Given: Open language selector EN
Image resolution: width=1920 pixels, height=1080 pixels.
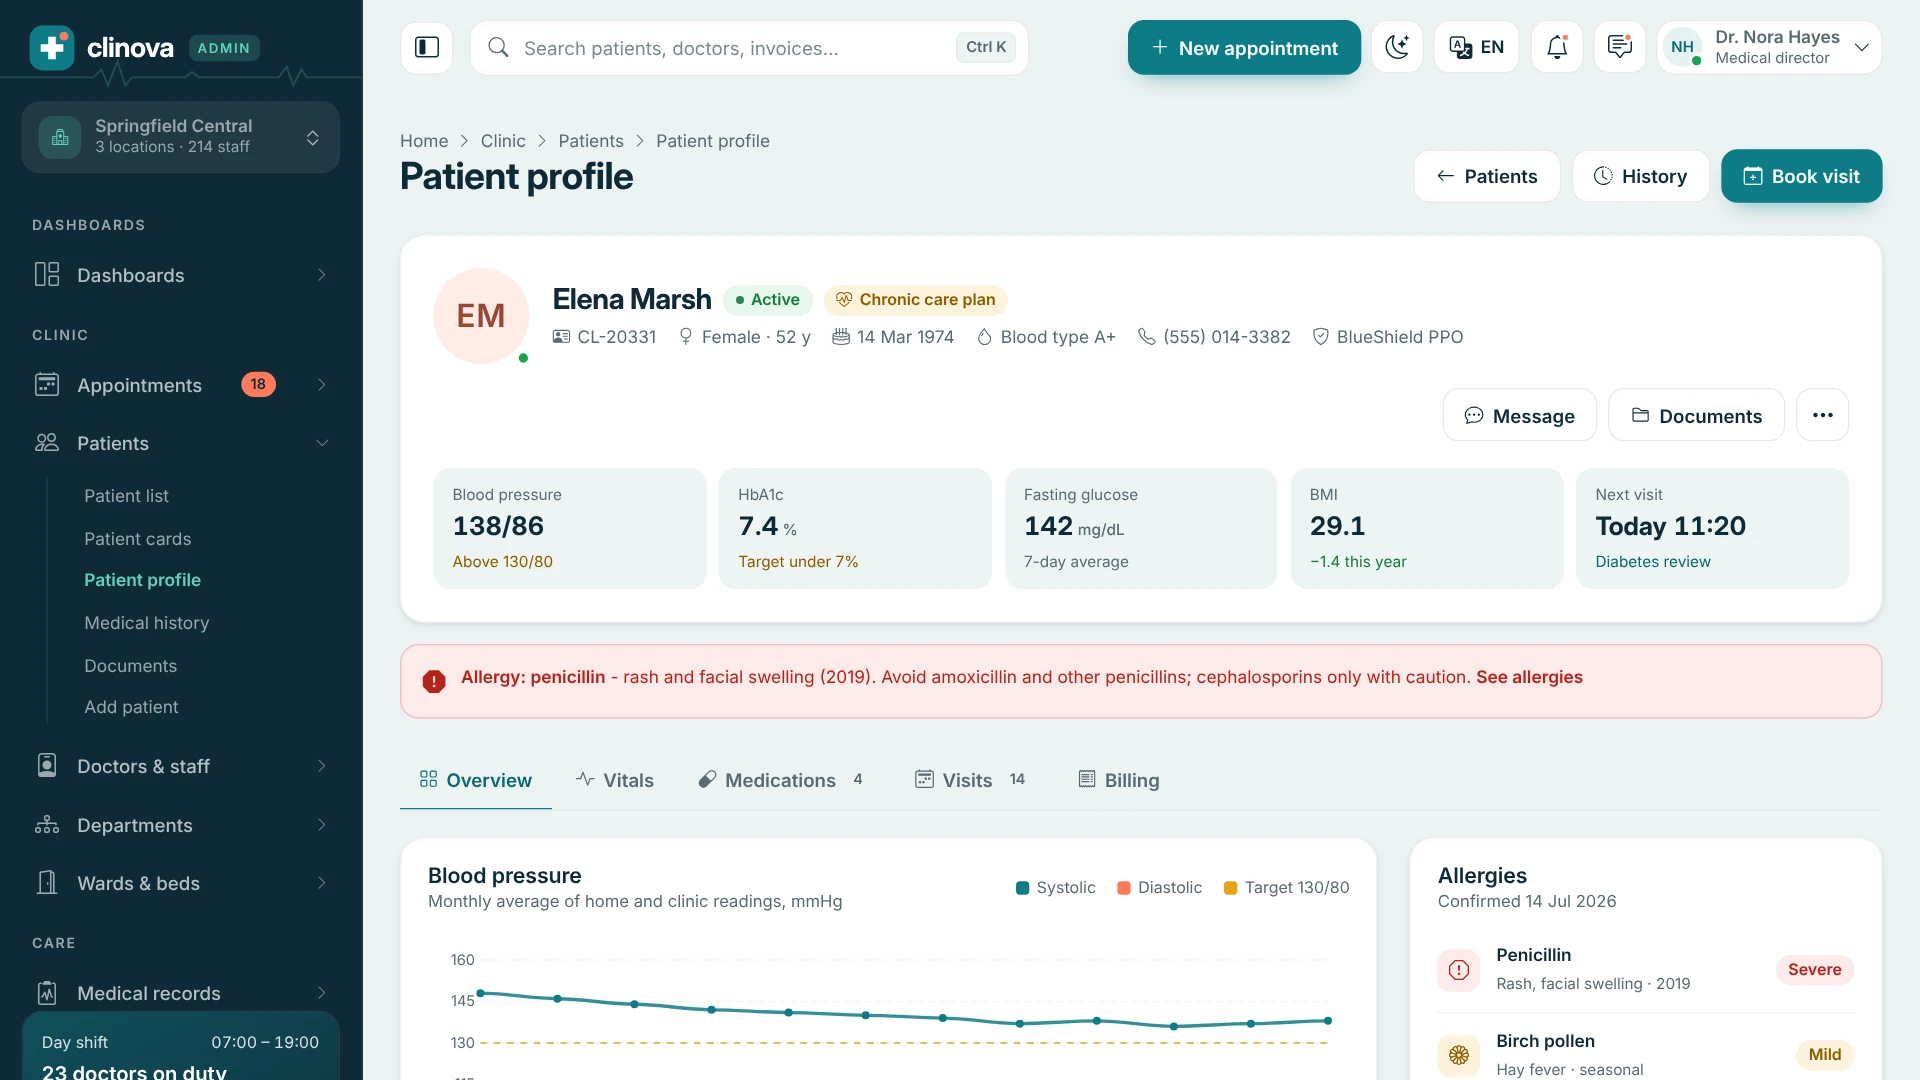Looking at the screenshot, I should point(1476,47).
